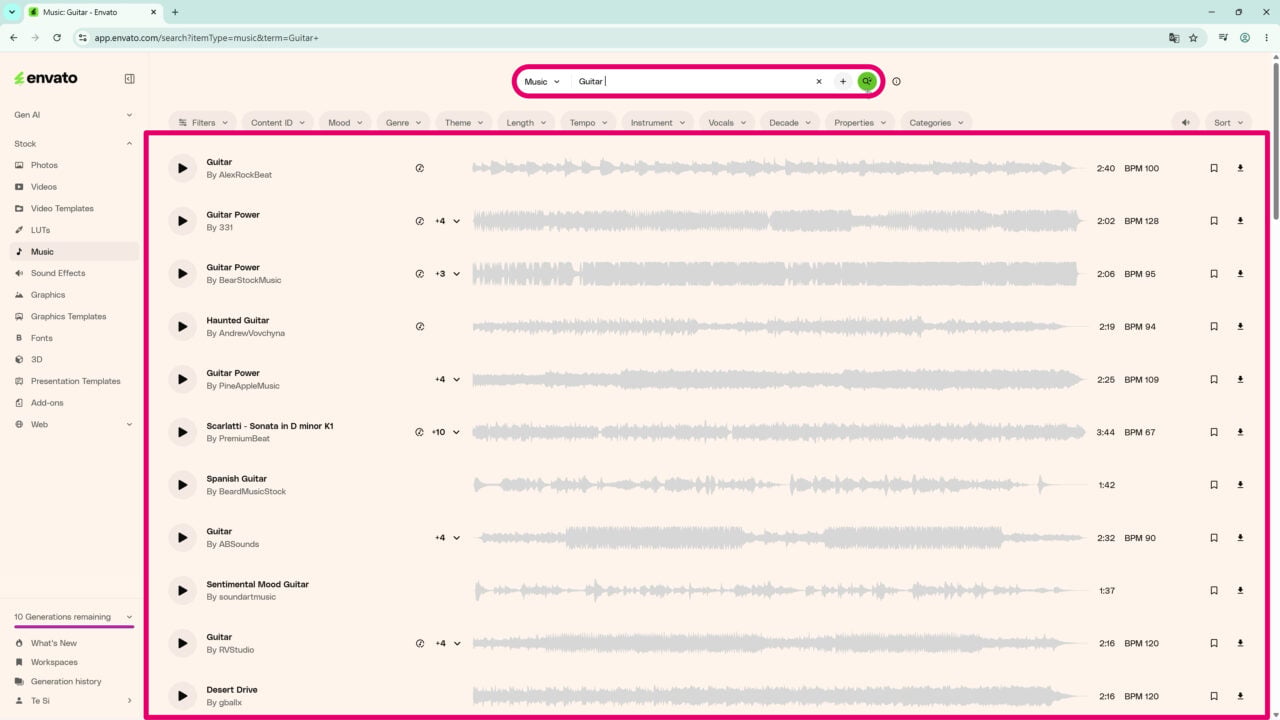Expand the Sort dropdown
The width and height of the screenshot is (1280, 720).
click(1228, 123)
